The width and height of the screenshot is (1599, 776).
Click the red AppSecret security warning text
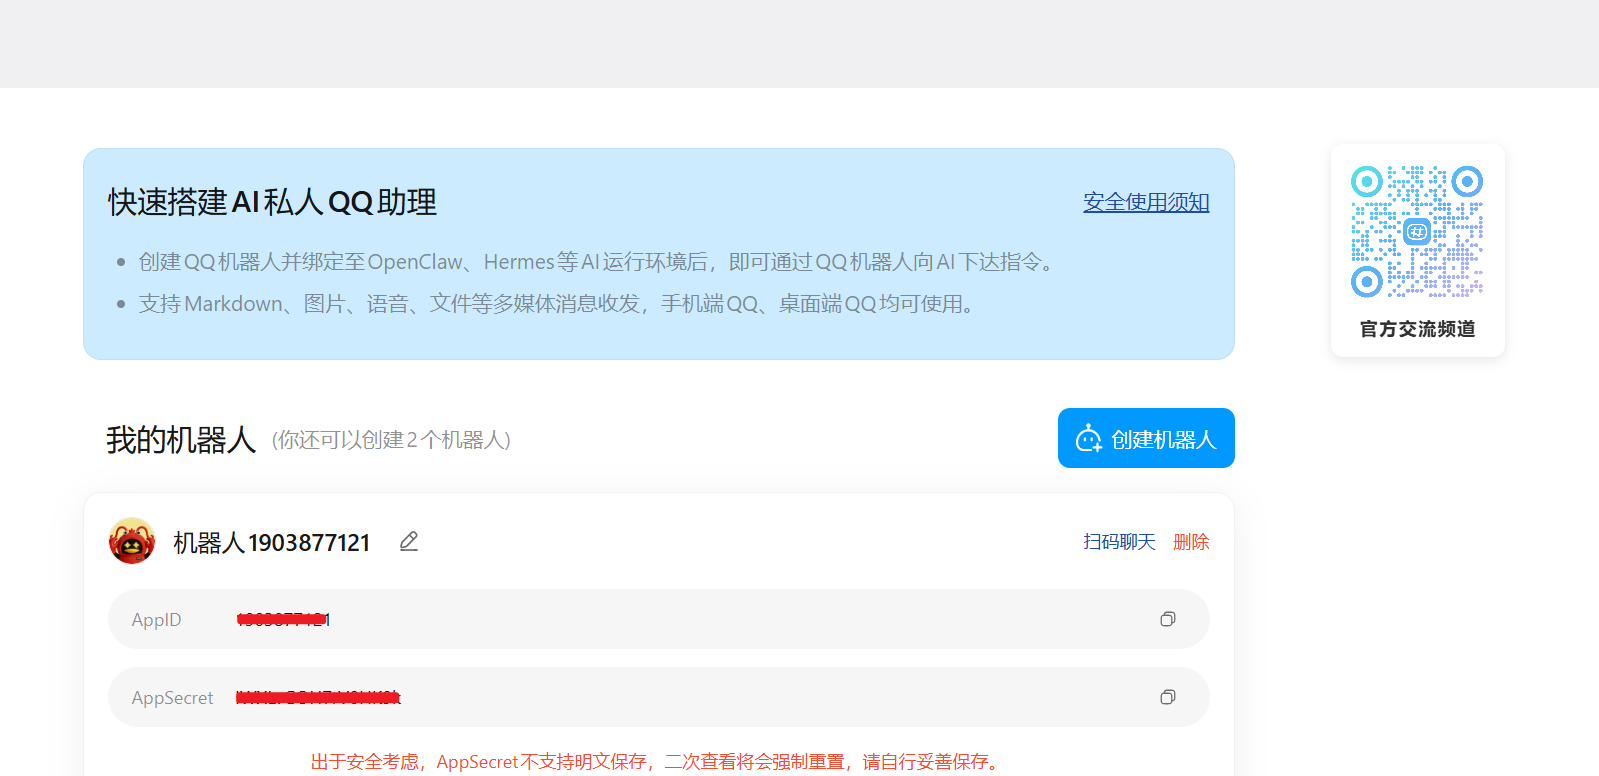click(x=657, y=762)
